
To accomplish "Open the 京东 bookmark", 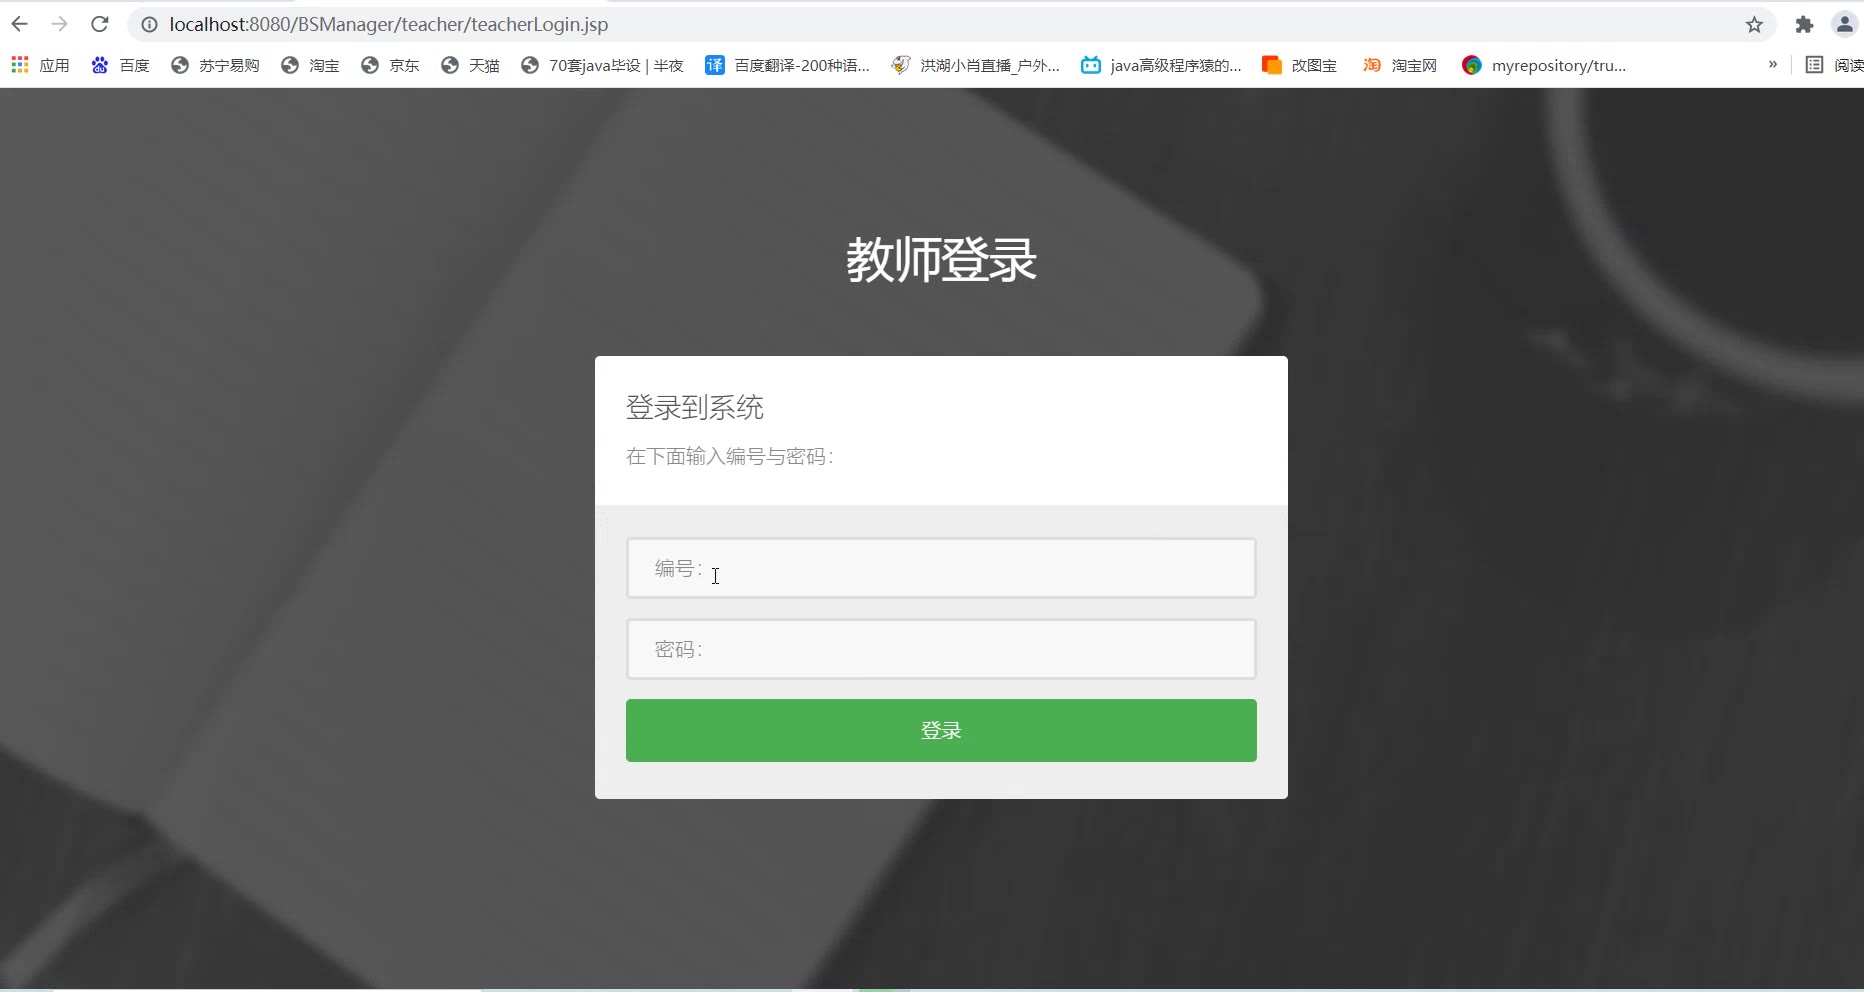I will [390, 65].
